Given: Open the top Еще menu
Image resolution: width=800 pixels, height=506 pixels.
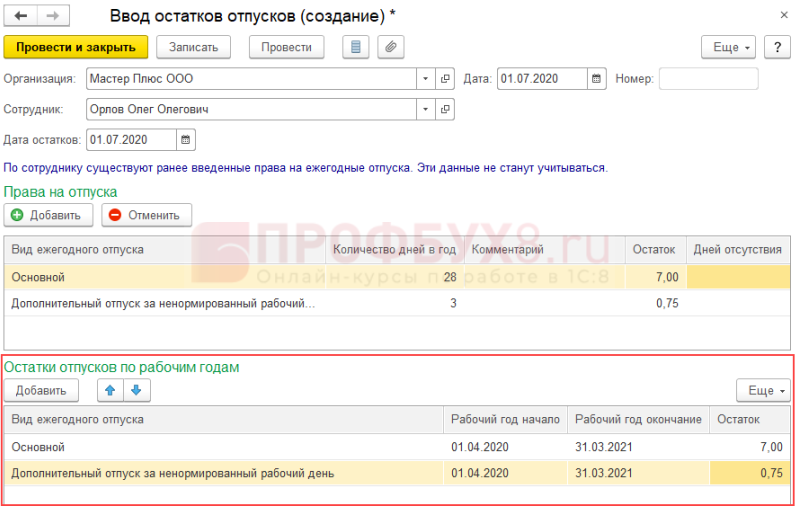Looking at the screenshot, I should [728, 47].
